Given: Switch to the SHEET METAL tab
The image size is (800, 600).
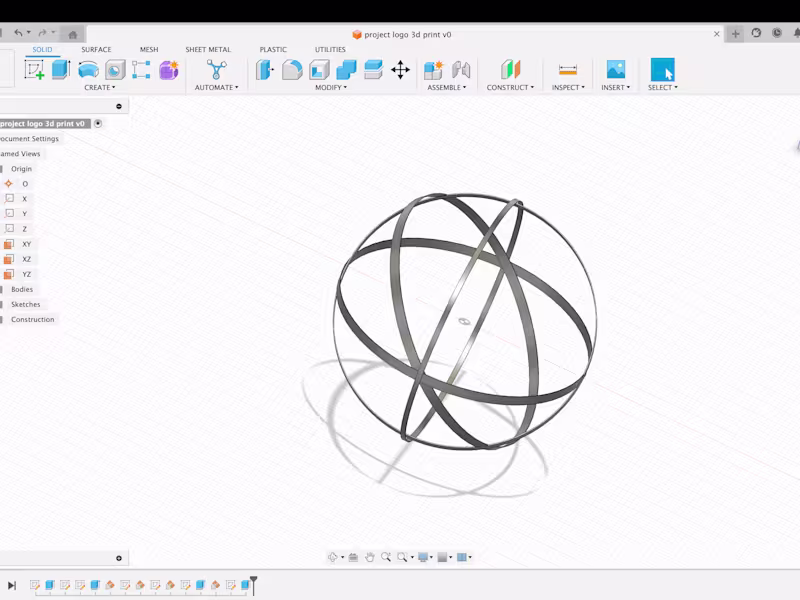Looking at the screenshot, I should [208, 49].
